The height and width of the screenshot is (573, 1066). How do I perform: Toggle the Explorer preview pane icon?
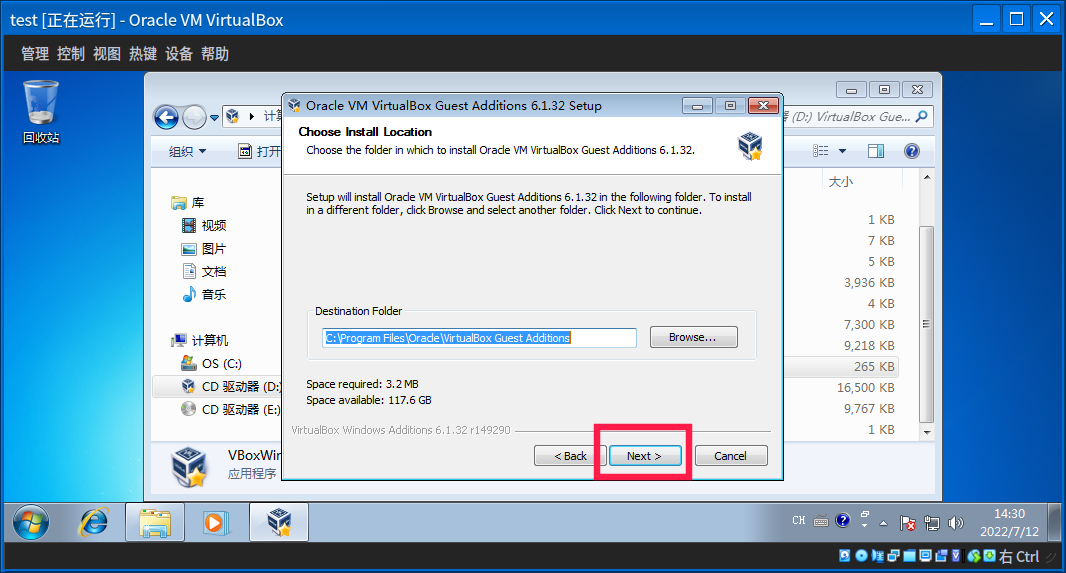point(876,151)
